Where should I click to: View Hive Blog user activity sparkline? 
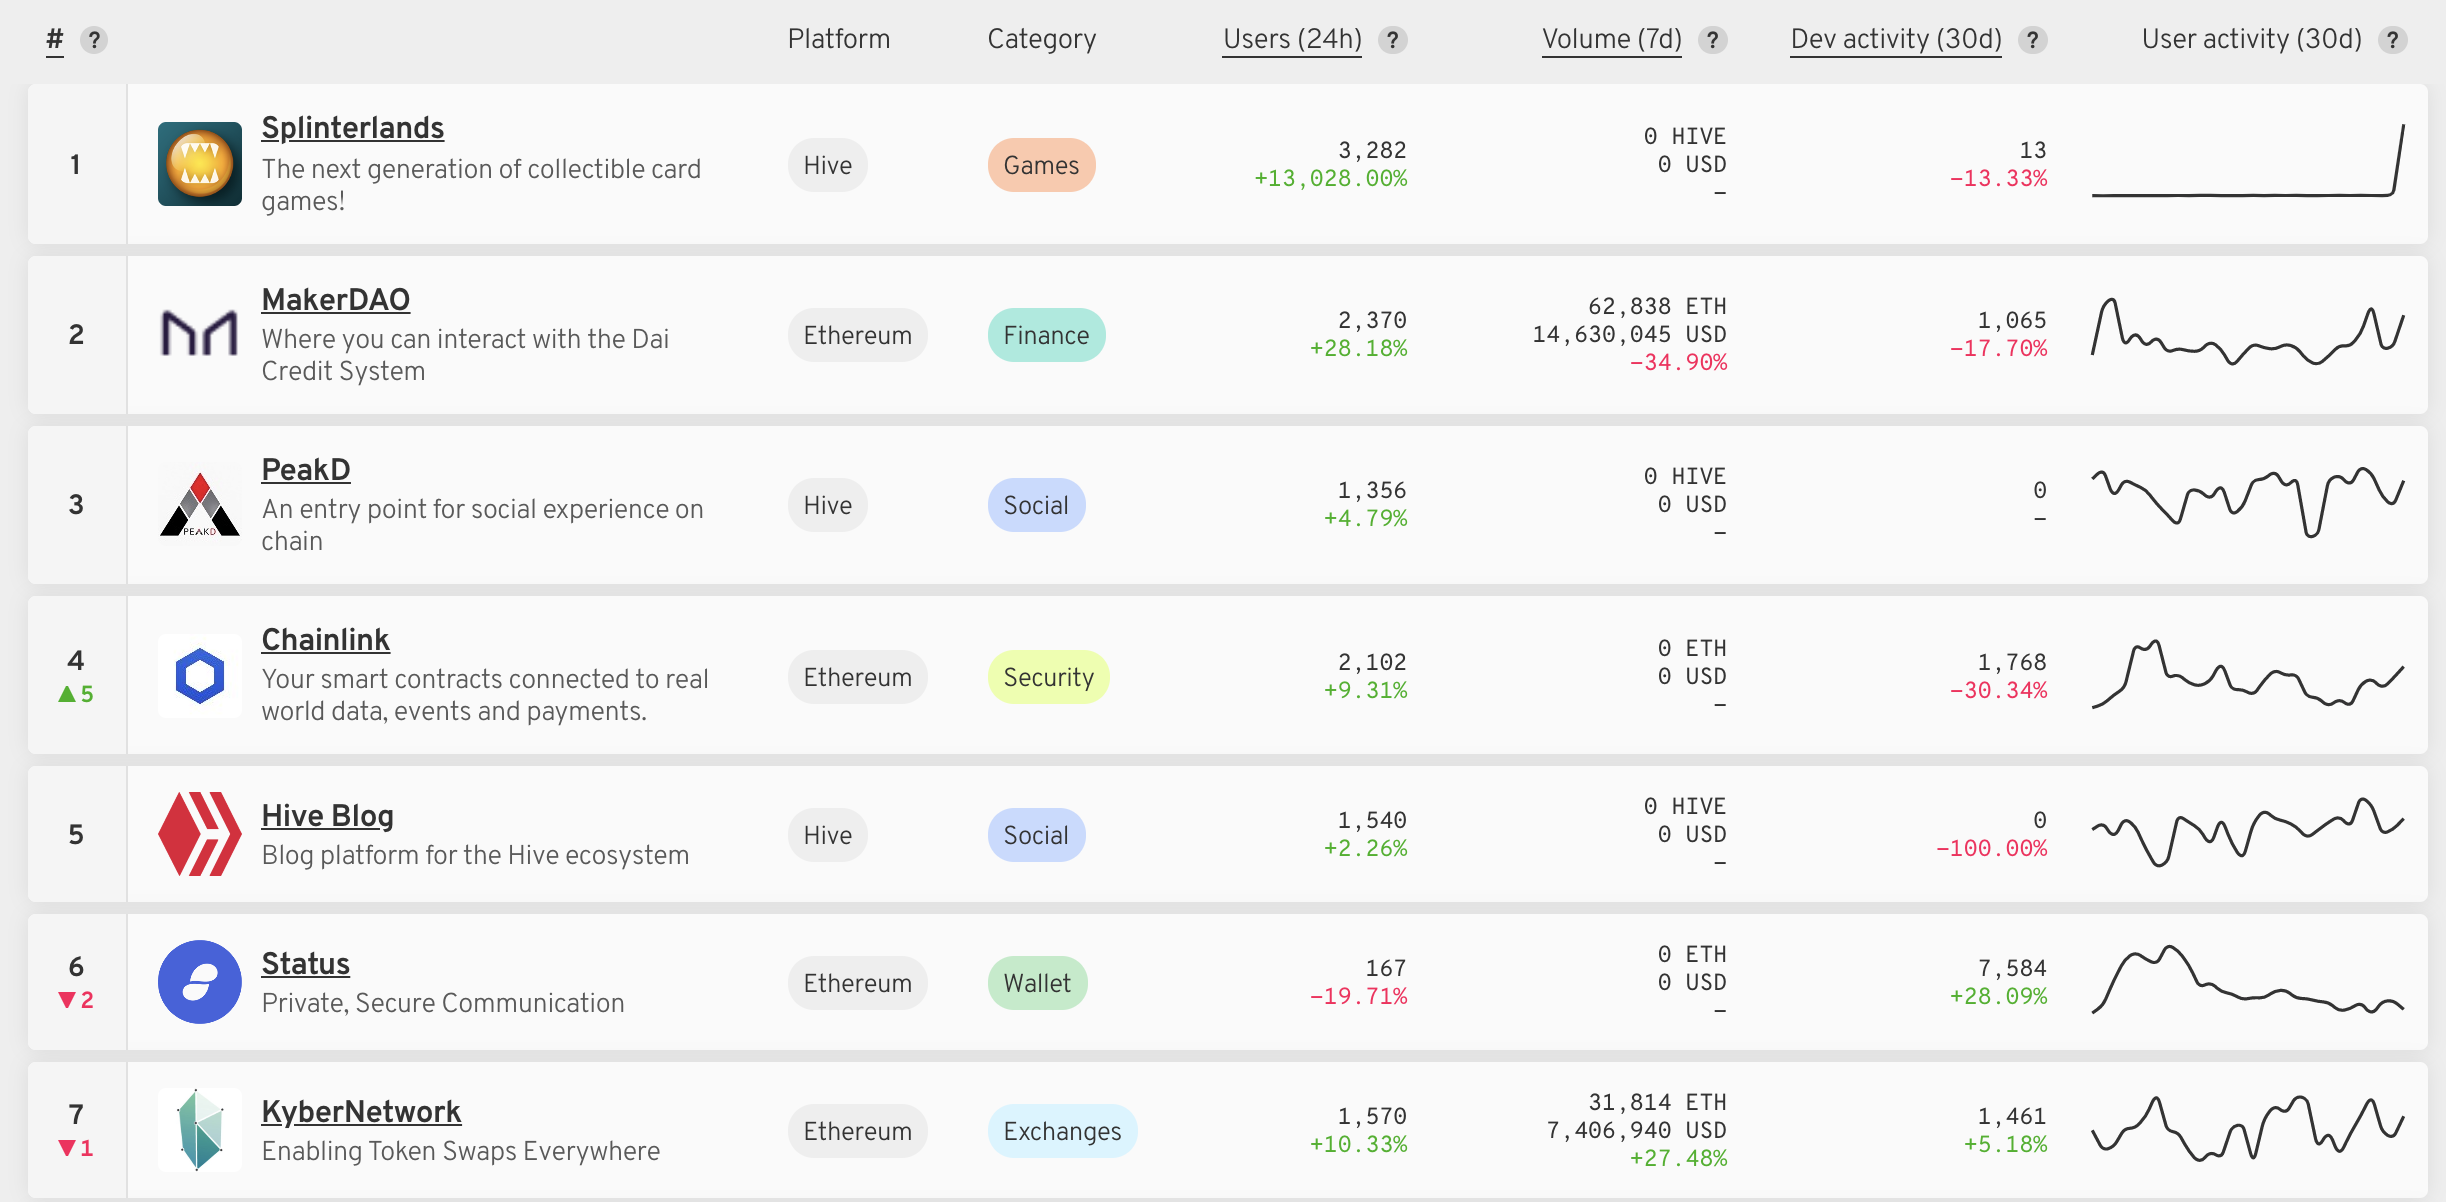2248,832
